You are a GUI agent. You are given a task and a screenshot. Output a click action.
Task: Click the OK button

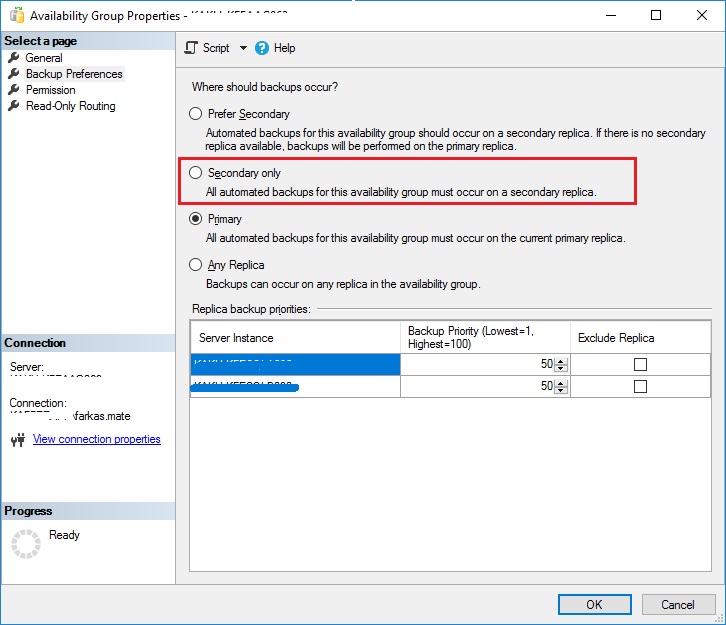pyautogui.click(x=595, y=605)
